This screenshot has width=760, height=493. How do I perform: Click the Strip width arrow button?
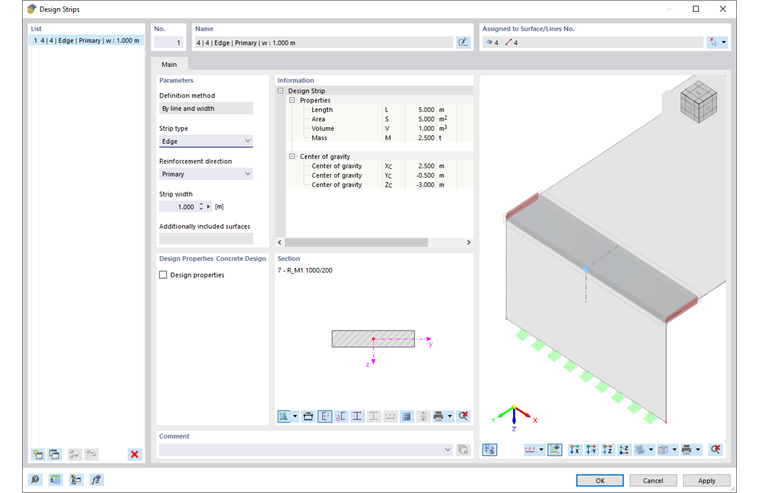[x=208, y=207]
